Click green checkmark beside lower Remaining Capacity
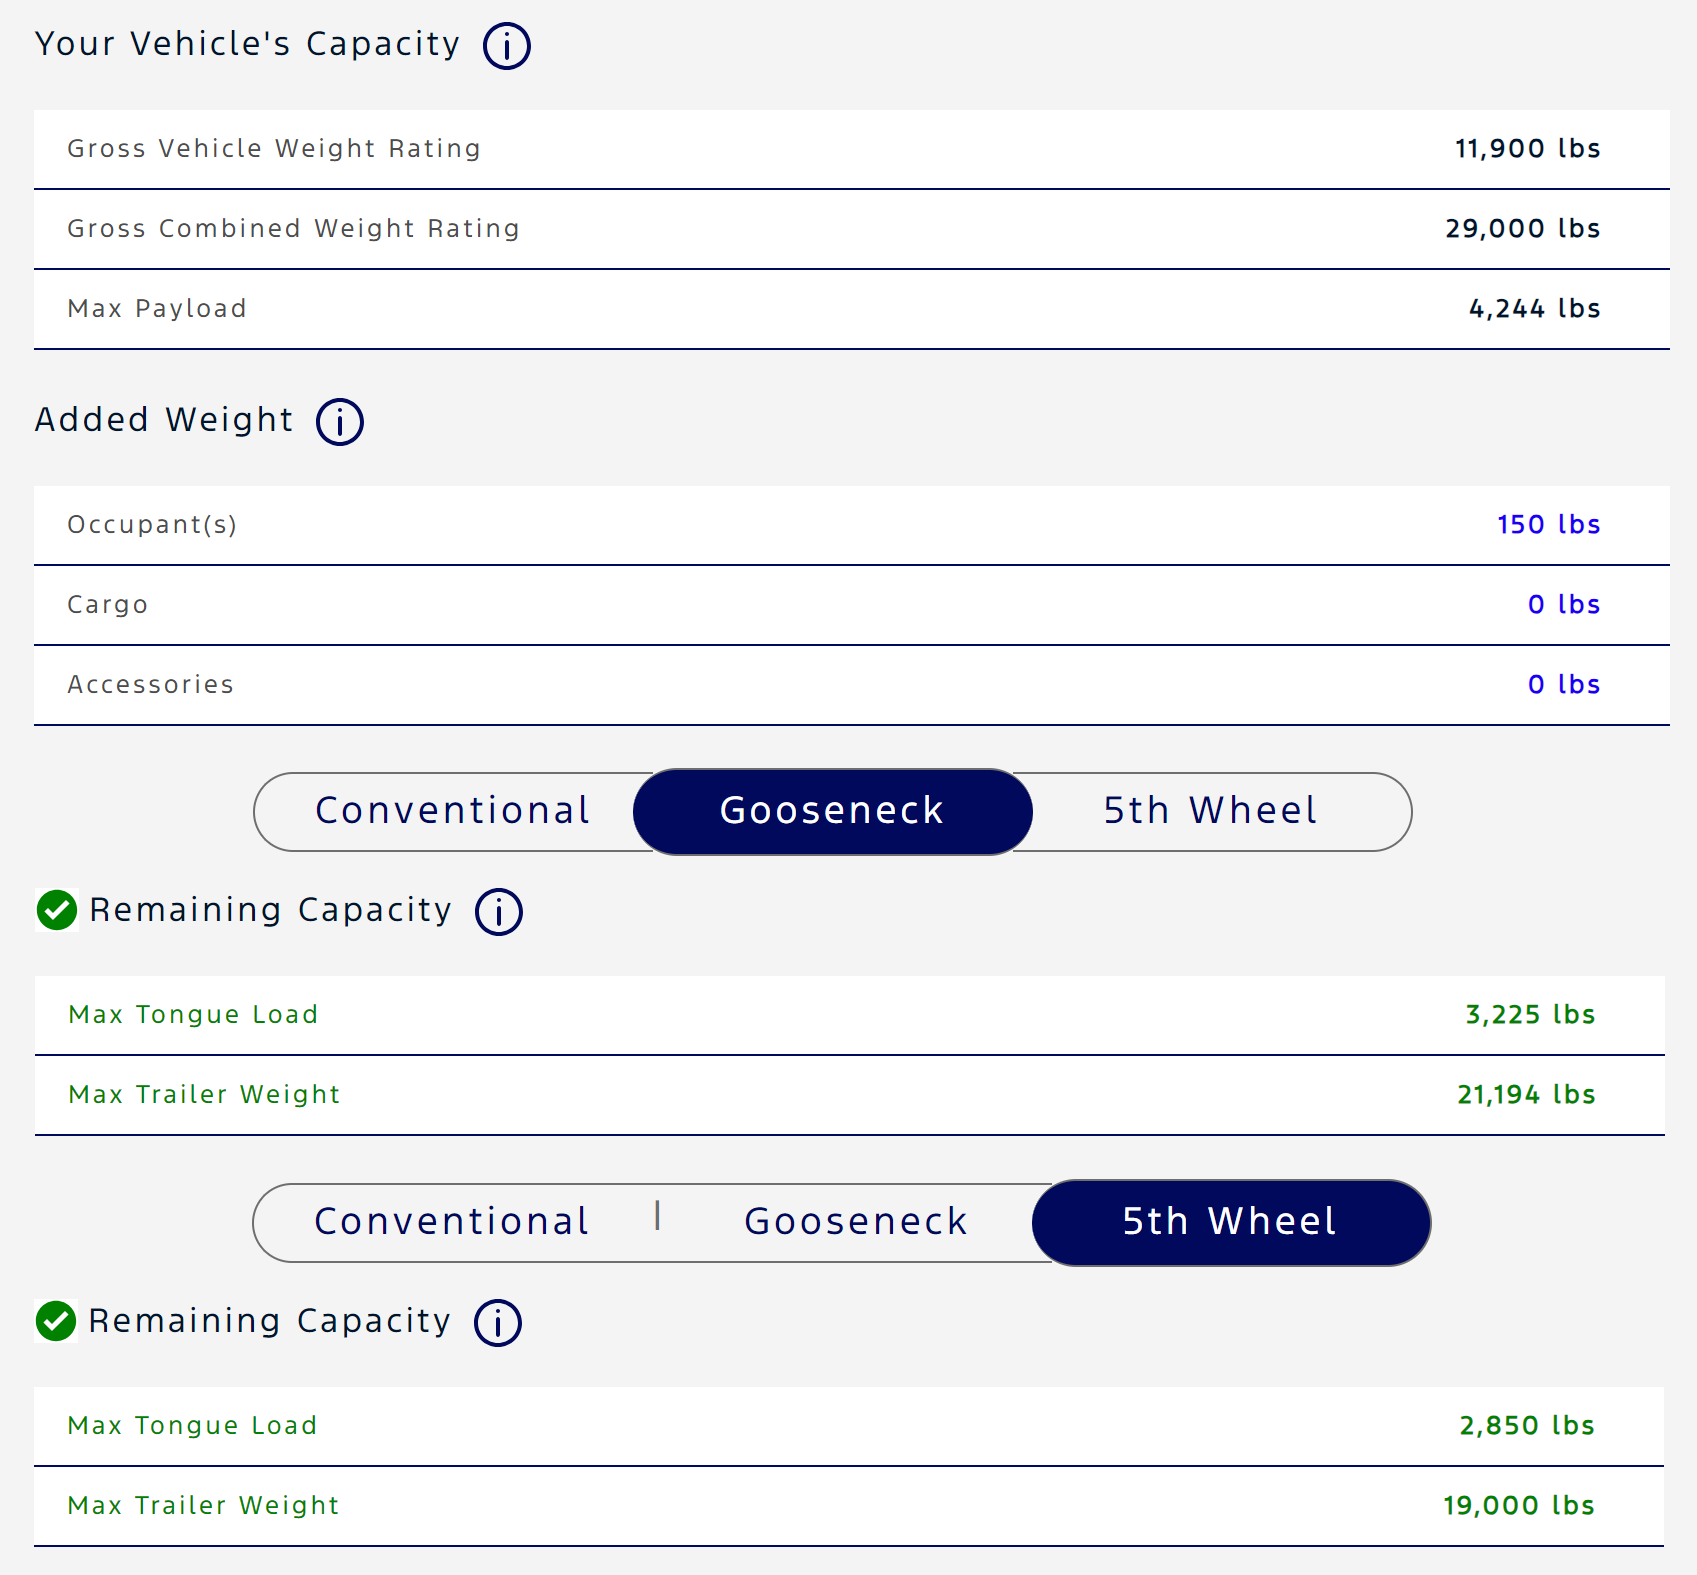This screenshot has width=1697, height=1575. click(x=56, y=1320)
